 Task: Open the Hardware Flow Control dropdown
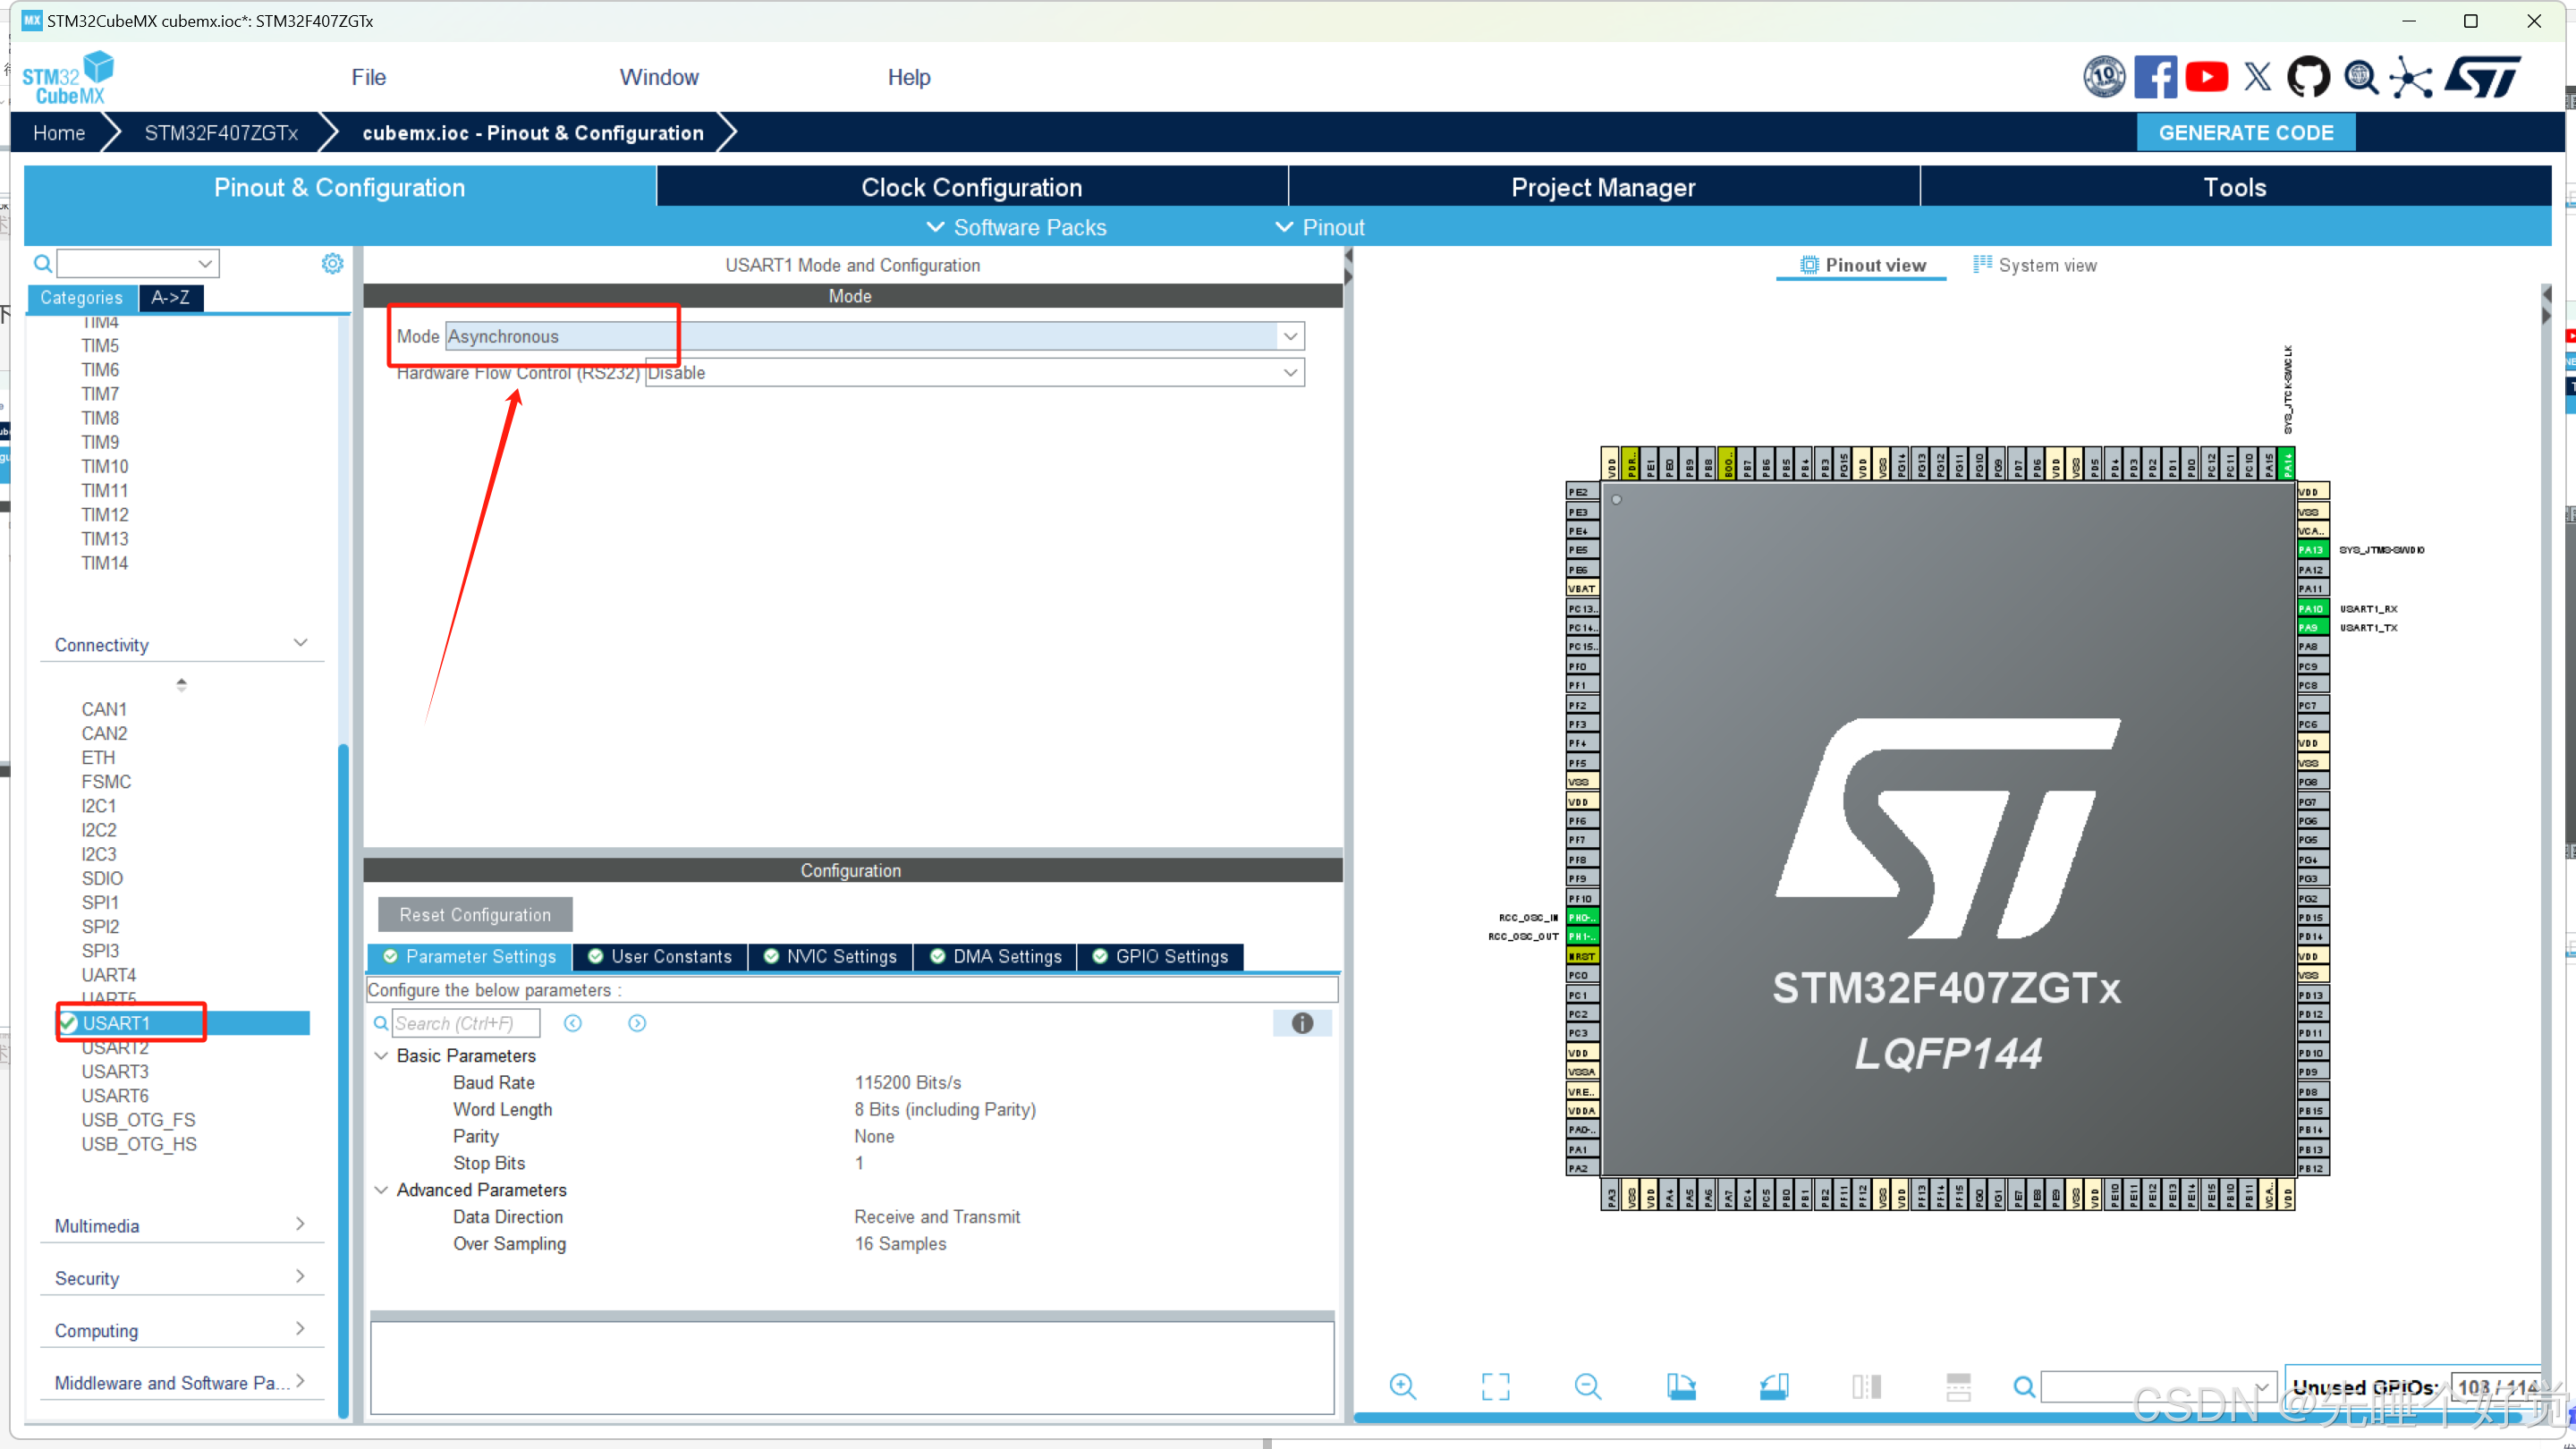[x=1290, y=373]
